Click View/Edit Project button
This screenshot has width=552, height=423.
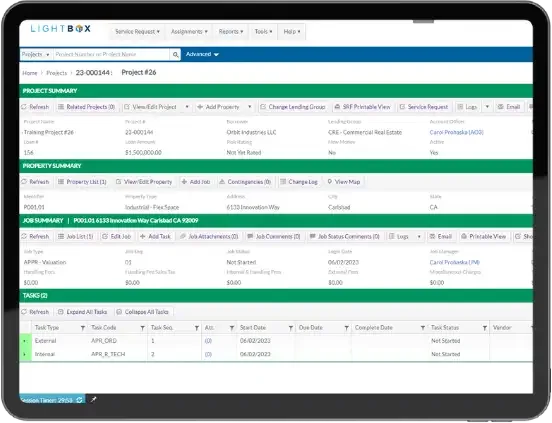click(x=150, y=107)
